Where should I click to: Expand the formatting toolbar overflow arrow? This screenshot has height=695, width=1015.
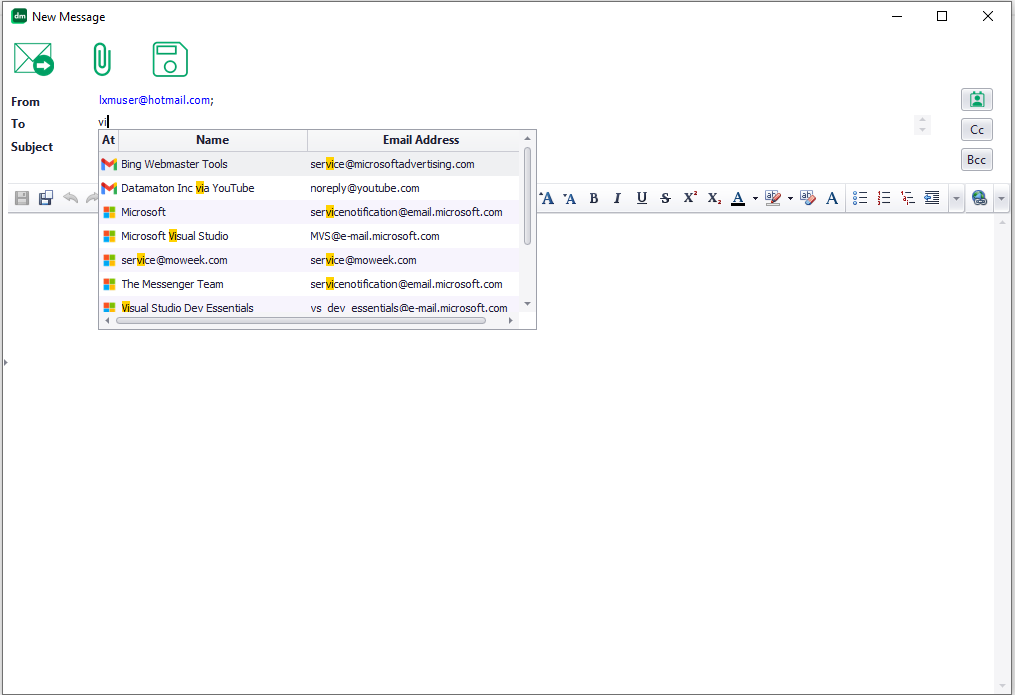956,199
